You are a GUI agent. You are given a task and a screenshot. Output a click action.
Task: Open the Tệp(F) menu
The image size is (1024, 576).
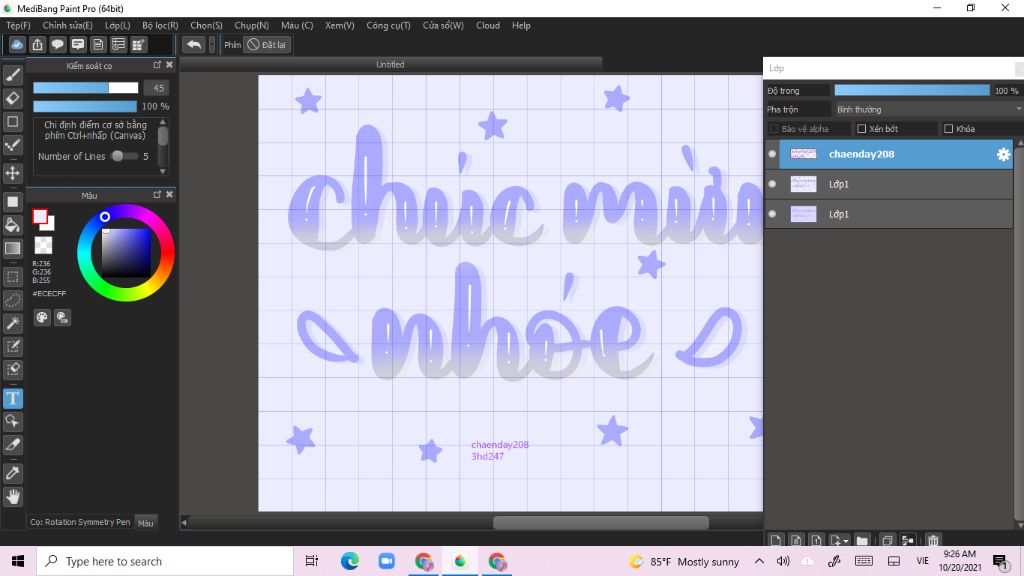click(x=18, y=25)
